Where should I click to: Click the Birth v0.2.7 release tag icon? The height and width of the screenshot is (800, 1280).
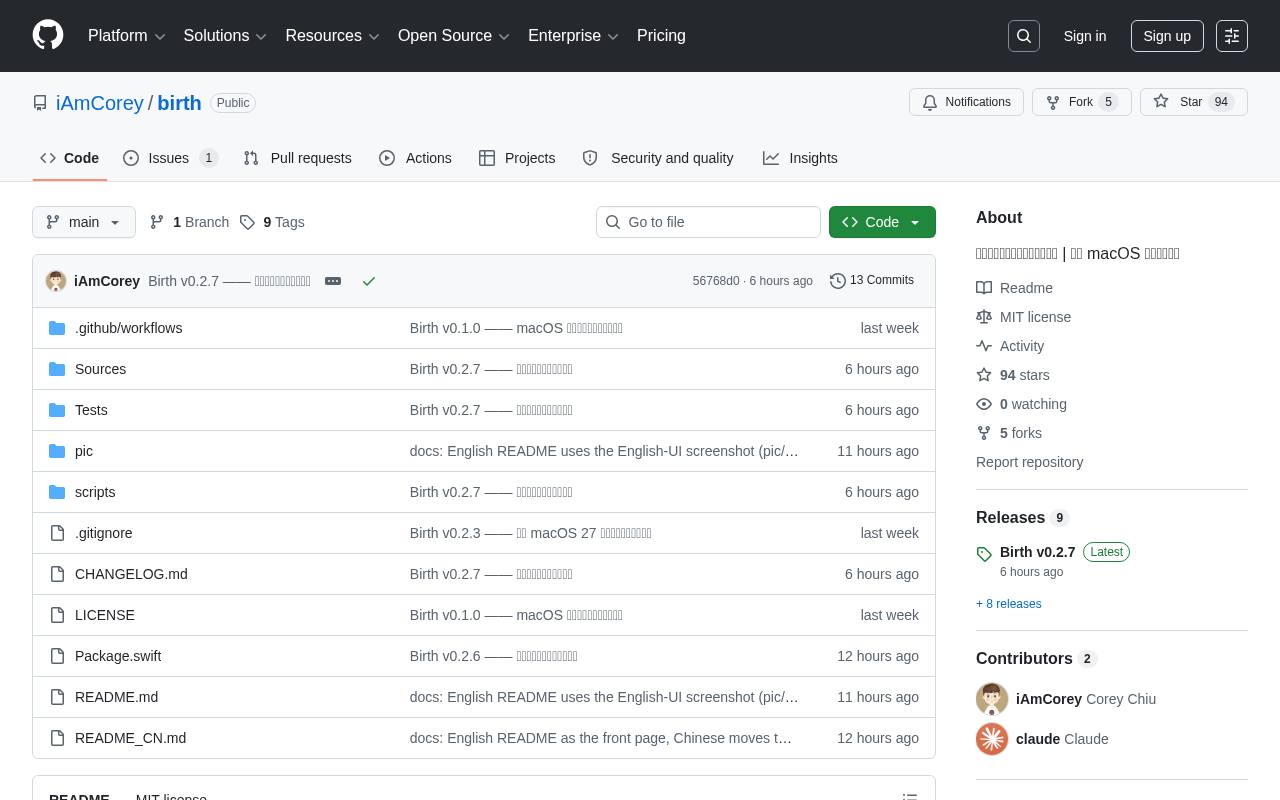984,554
